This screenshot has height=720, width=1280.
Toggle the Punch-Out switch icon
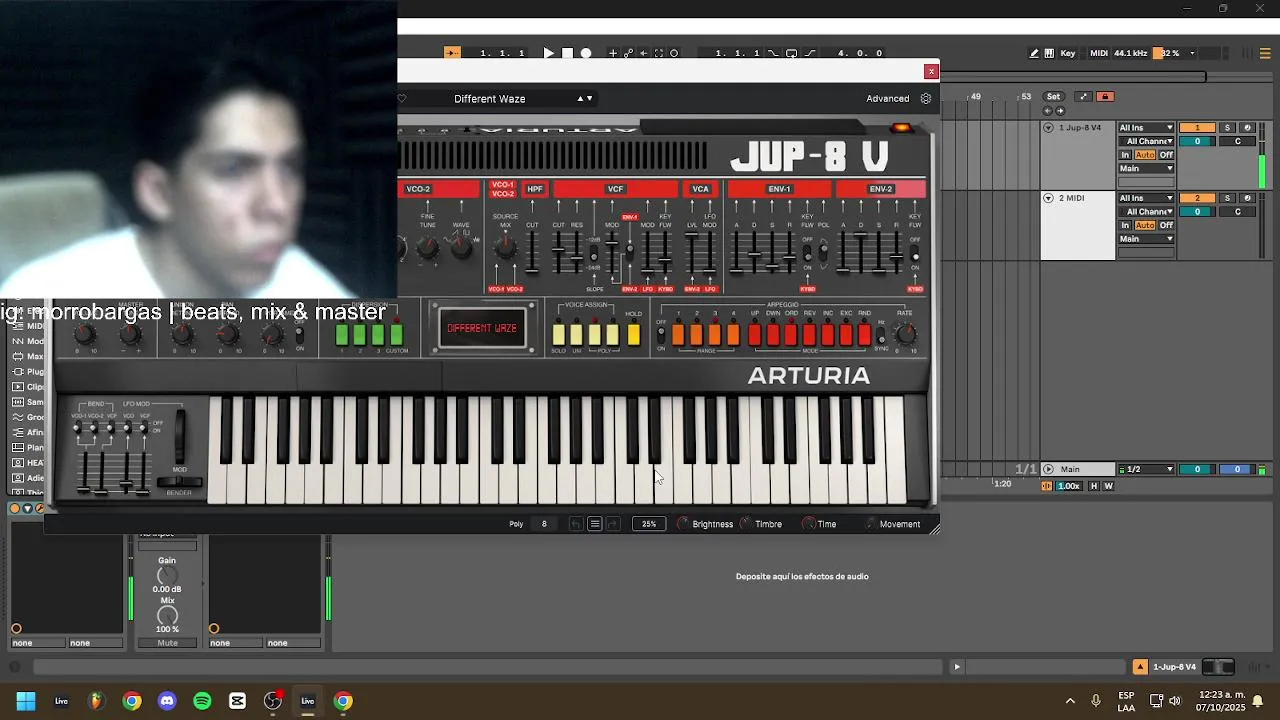[x=810, y=53]
